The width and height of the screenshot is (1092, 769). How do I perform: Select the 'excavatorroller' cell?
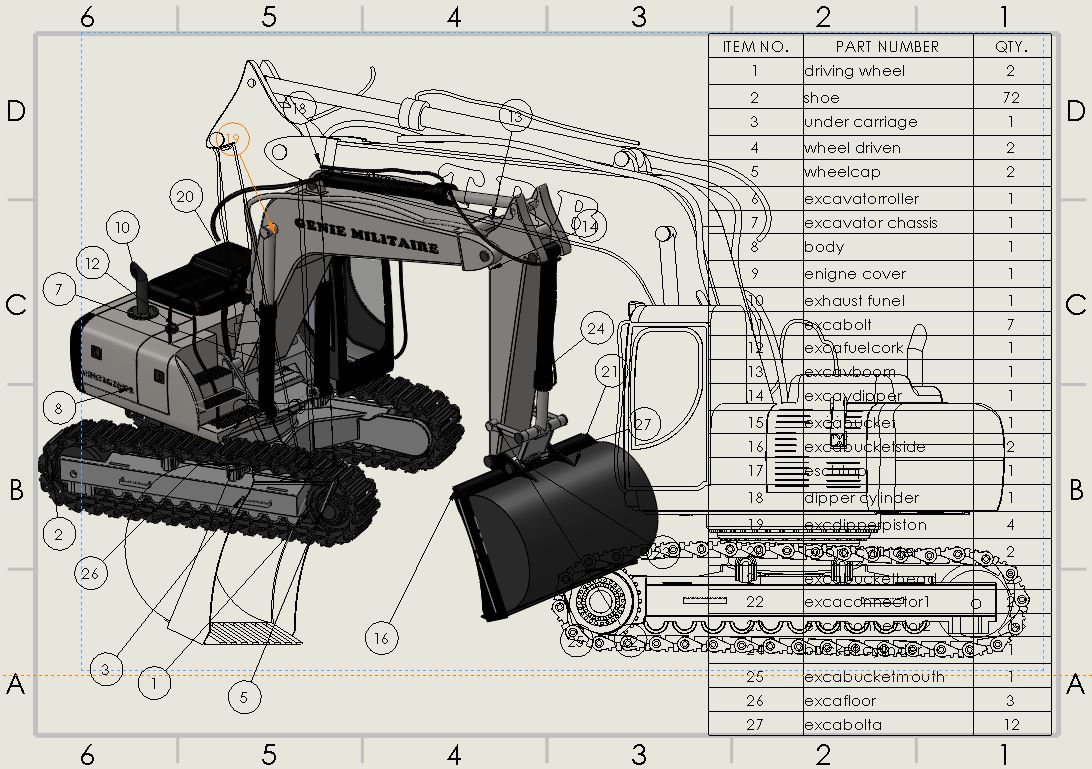(888, 199)
